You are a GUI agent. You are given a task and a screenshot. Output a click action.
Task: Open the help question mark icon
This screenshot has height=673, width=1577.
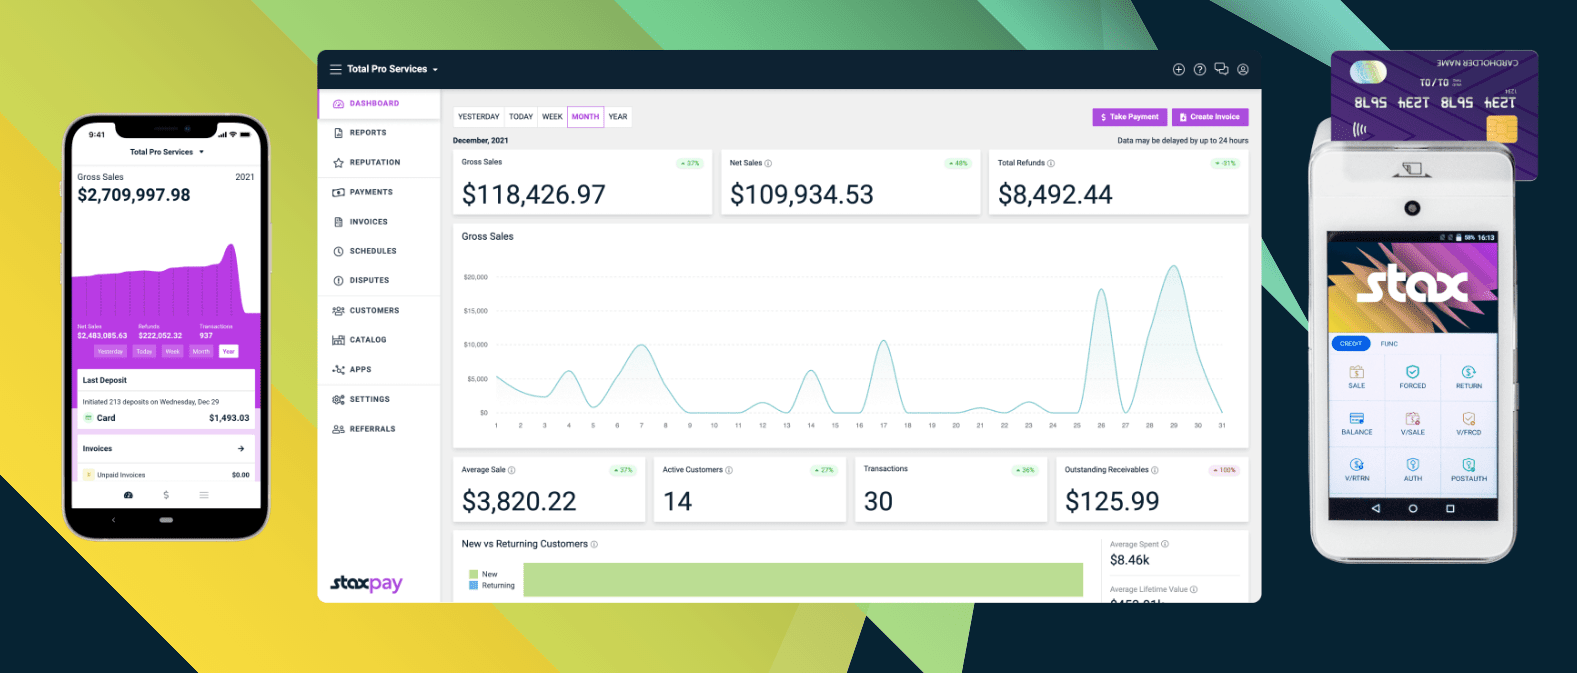pos(1200,70)
